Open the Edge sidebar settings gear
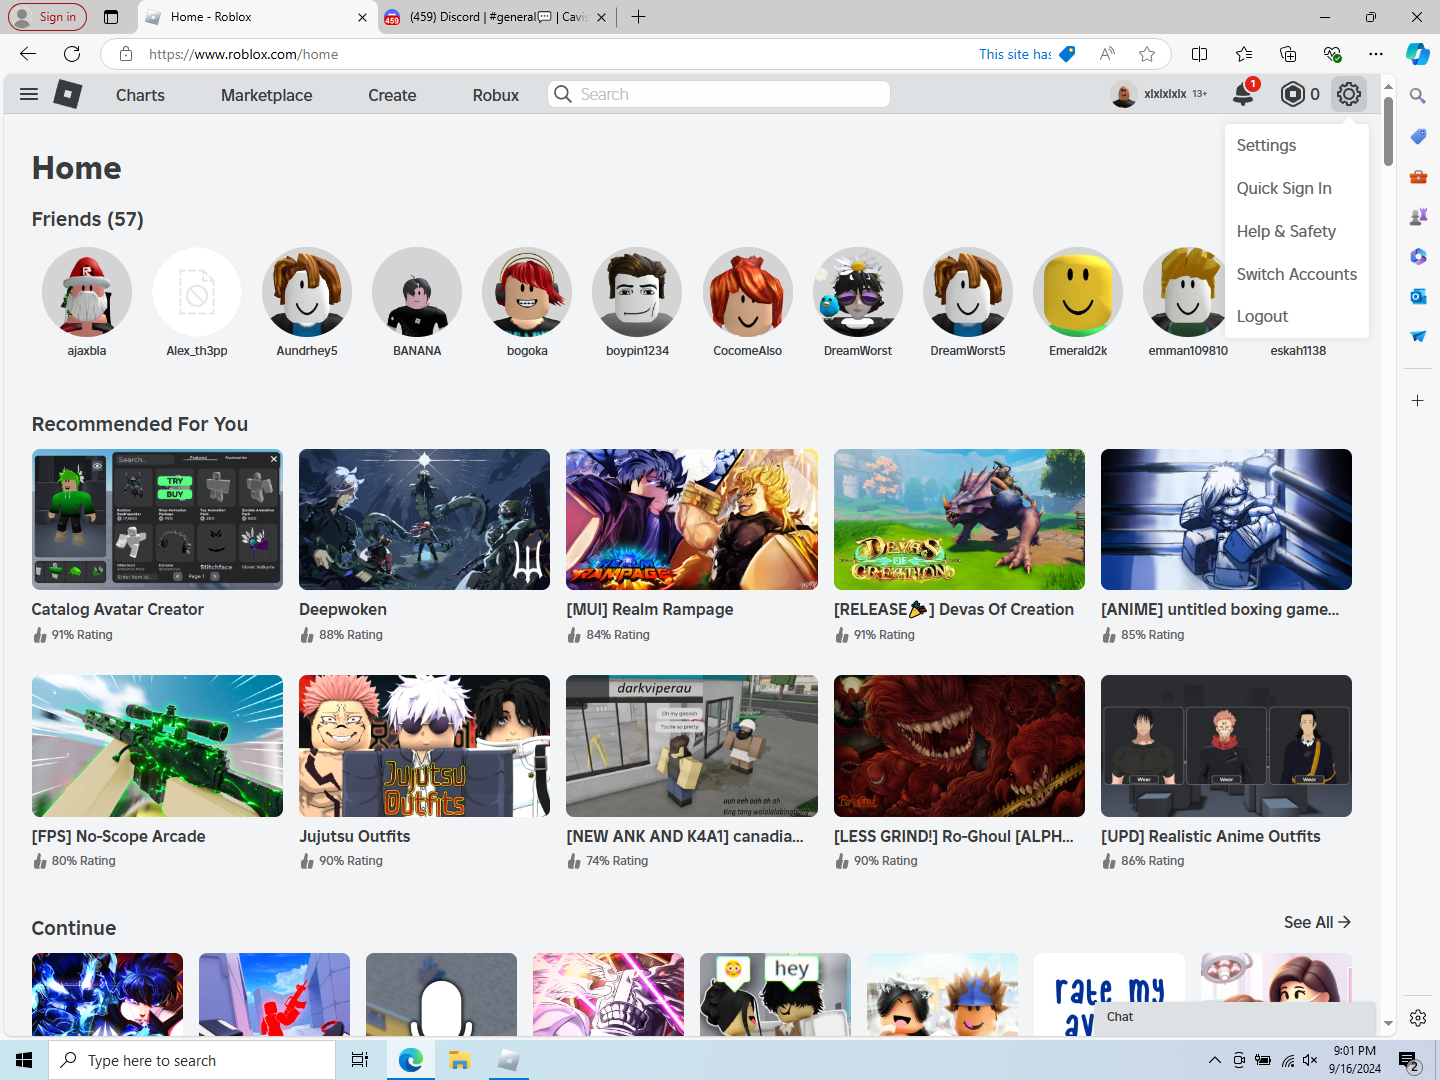The image size is (1440, 1080). (x=1418, y=1018)
